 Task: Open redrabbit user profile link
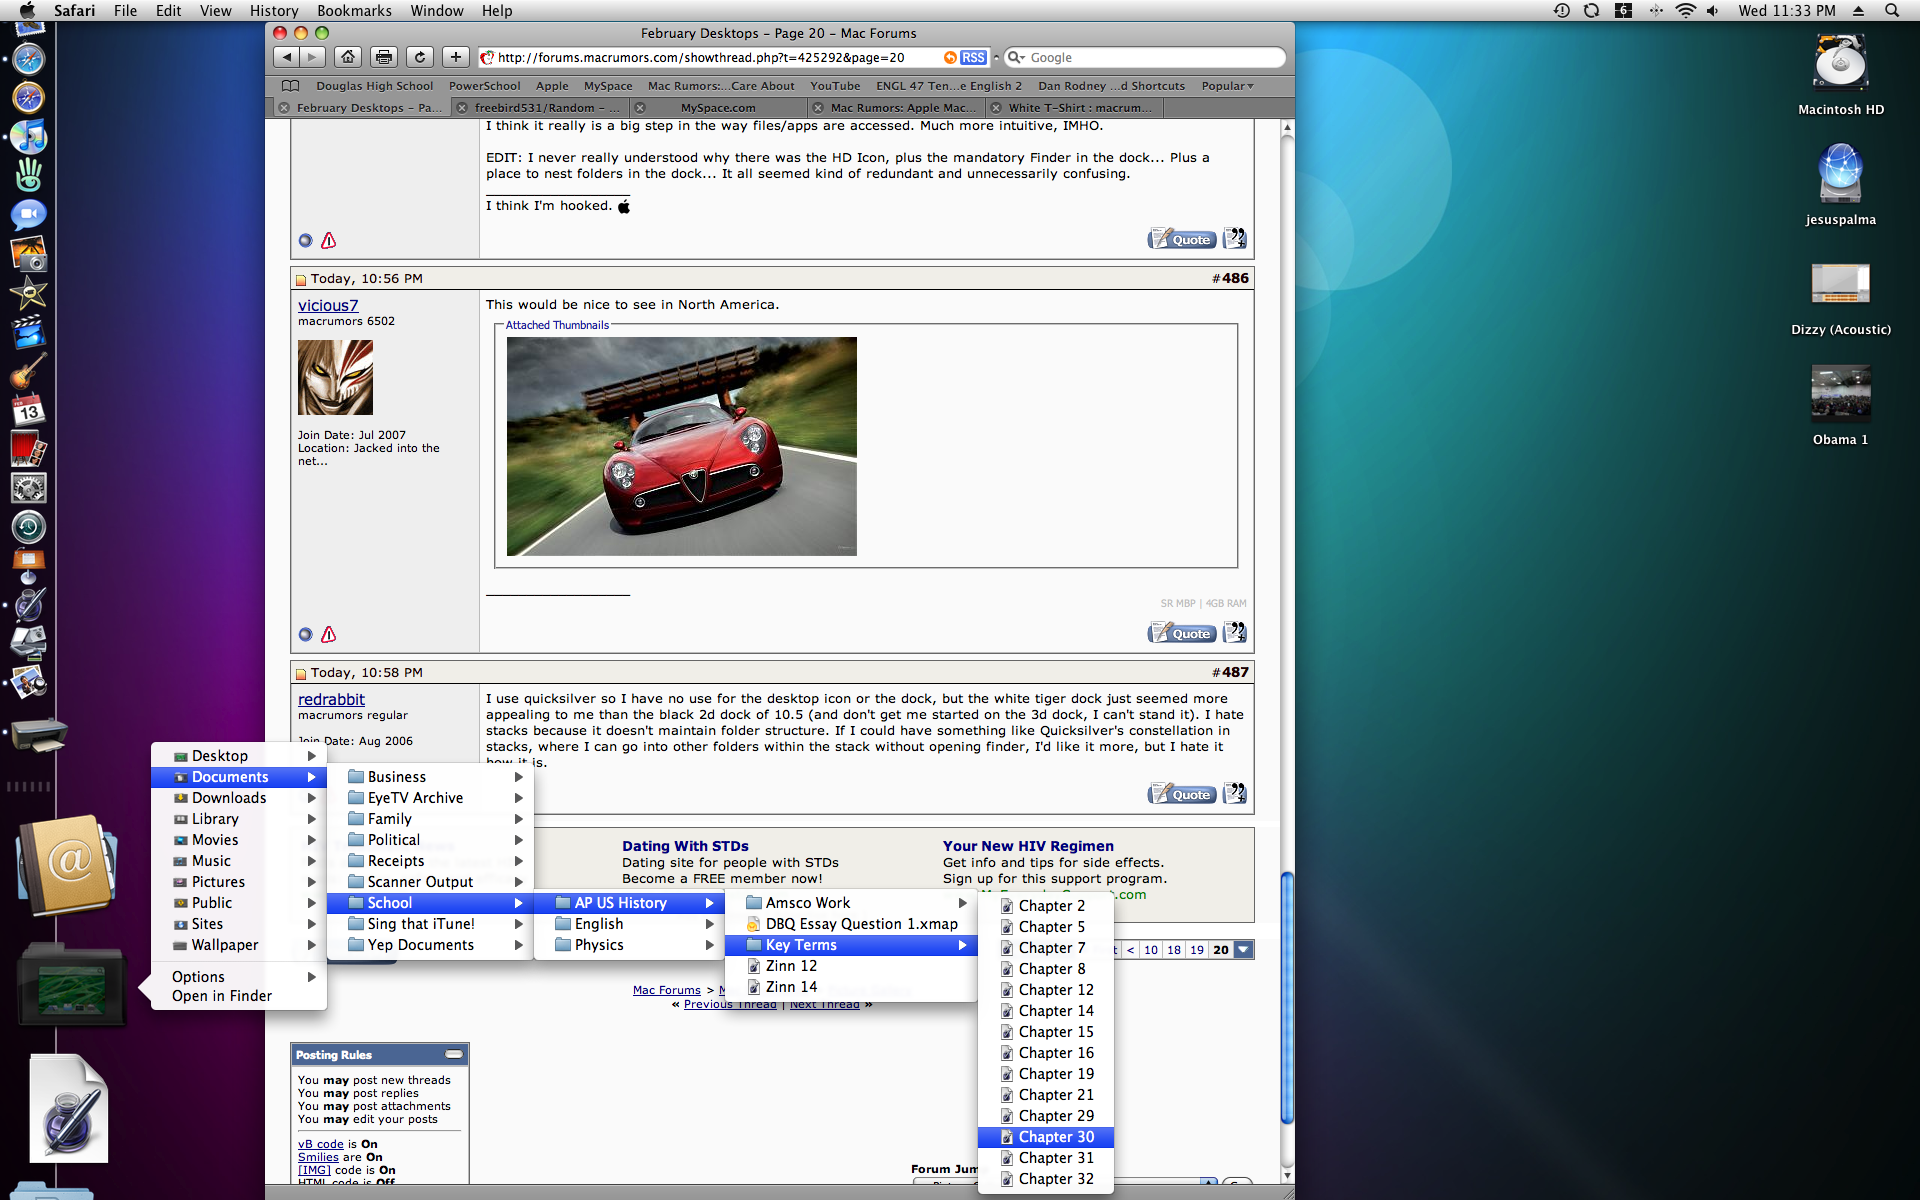coord(331,699)
